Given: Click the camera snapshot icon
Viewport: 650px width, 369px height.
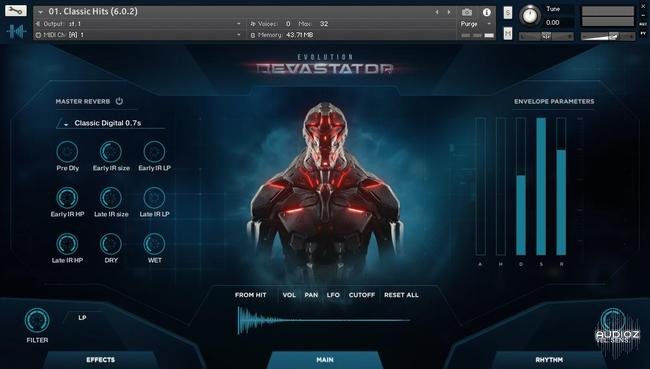Looking at the screenshot, I should tap(467, 12).
